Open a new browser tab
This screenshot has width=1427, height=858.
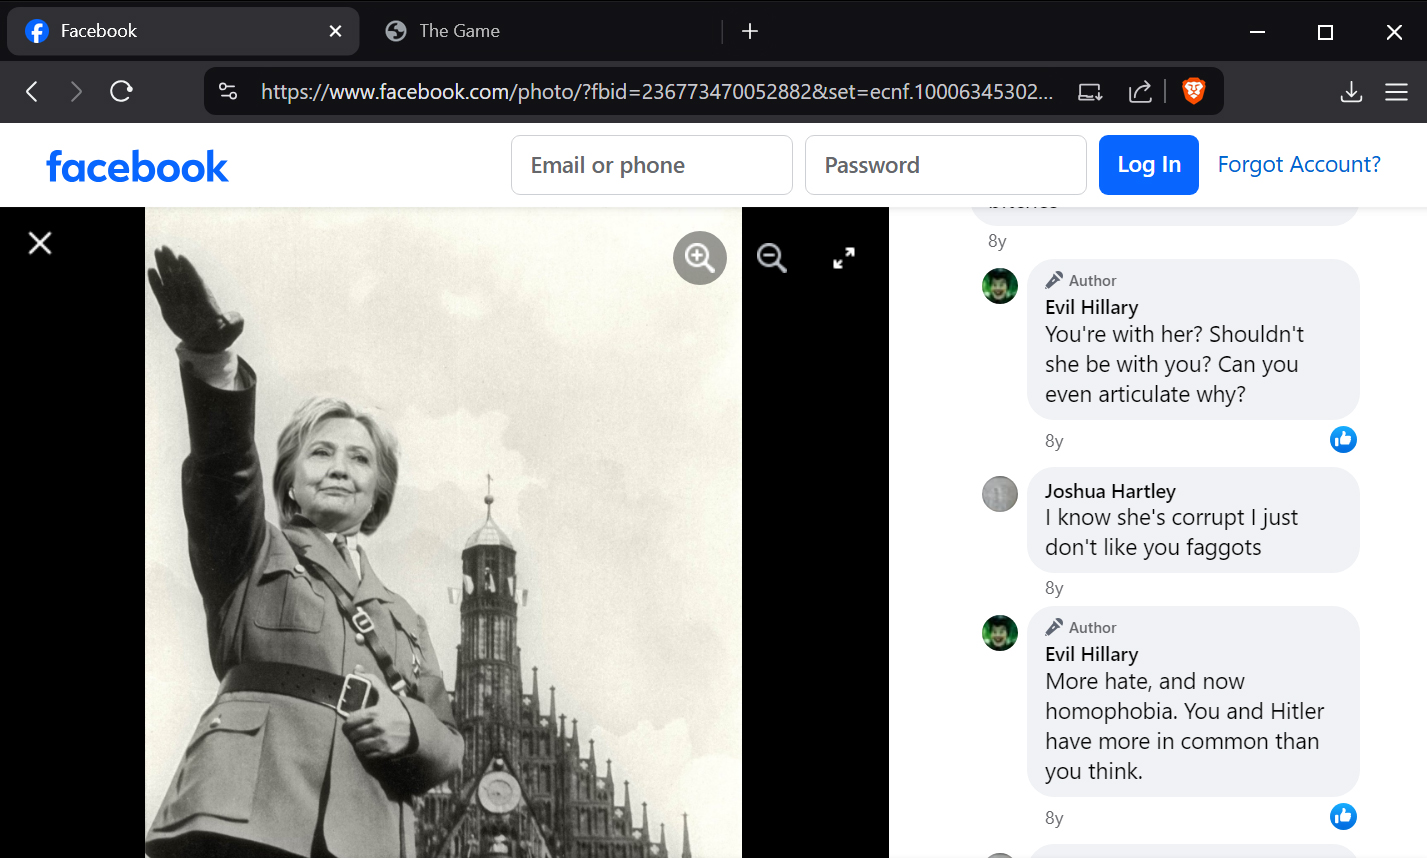click(x=750, y=31)
